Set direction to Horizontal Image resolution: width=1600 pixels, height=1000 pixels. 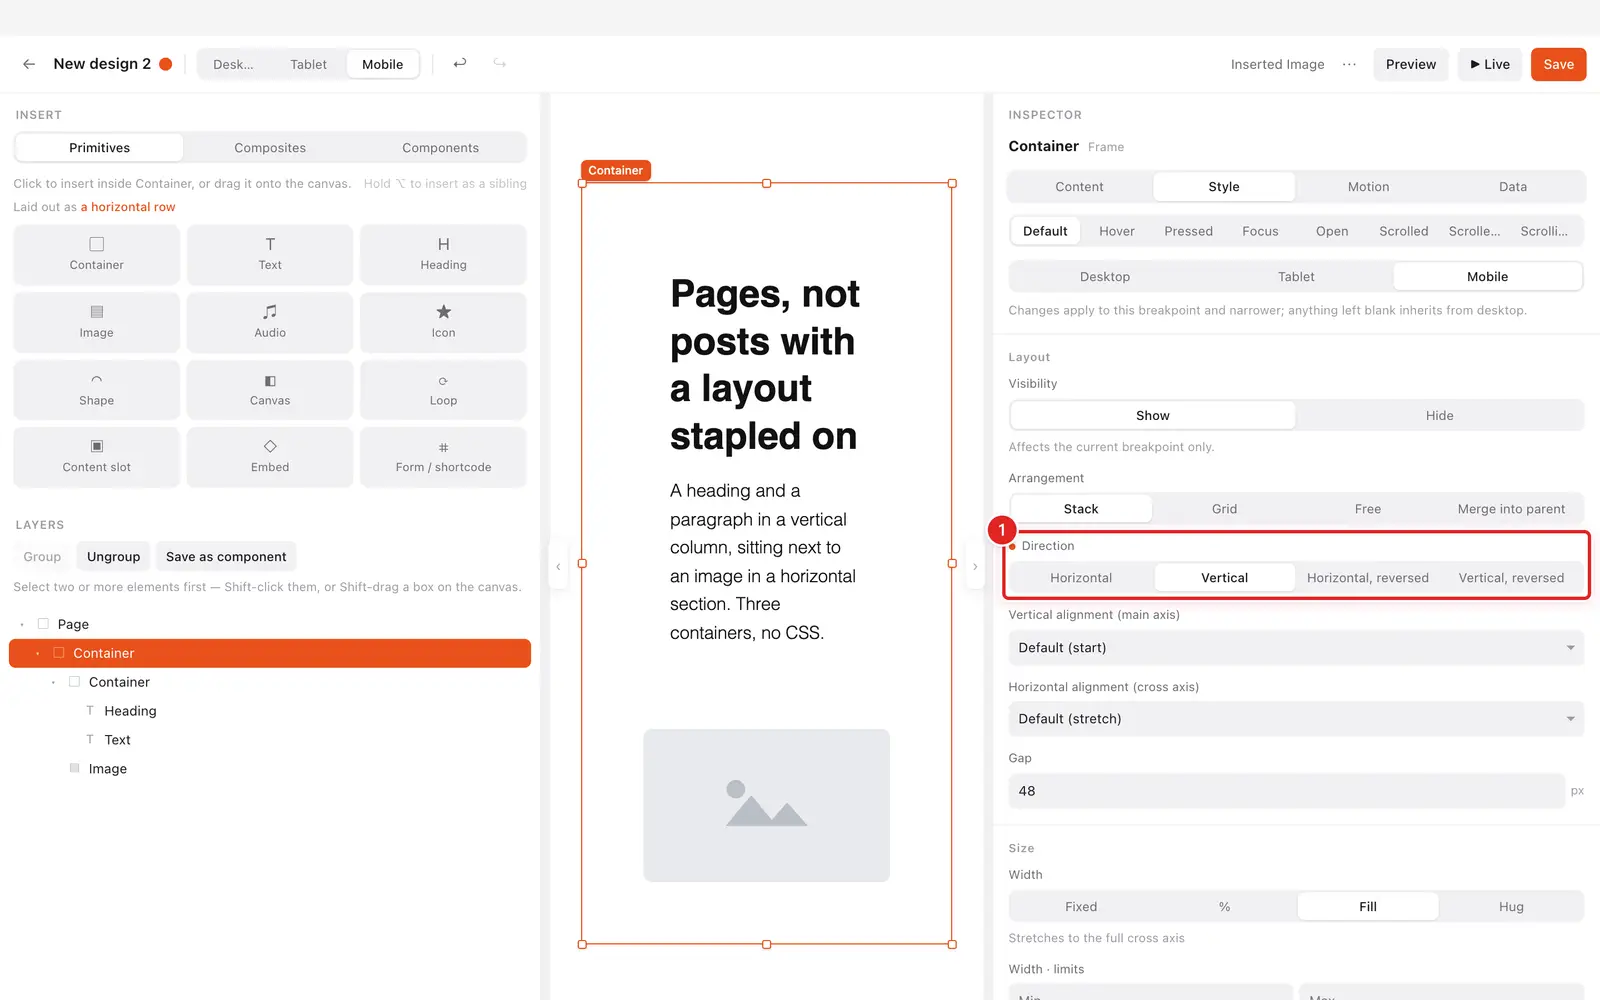1081,578
